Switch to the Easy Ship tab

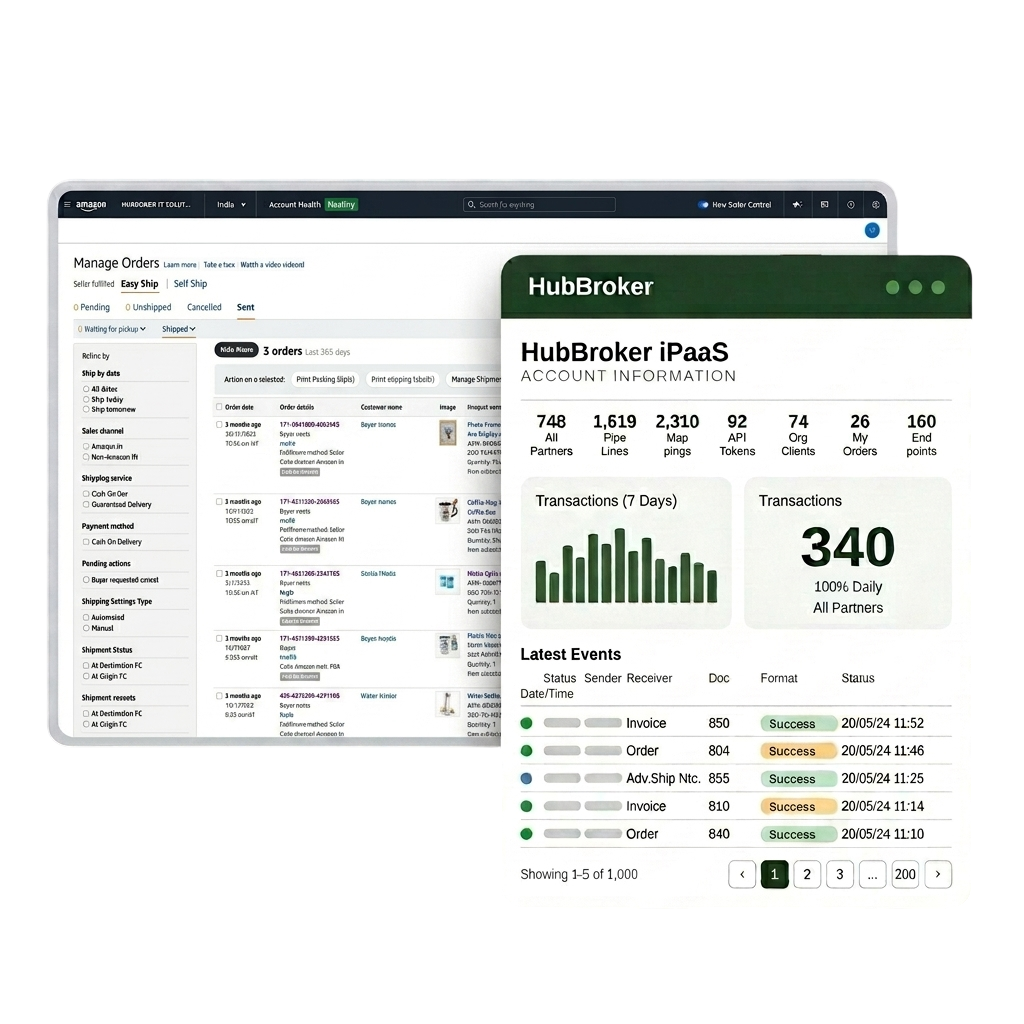click(139, 283)
